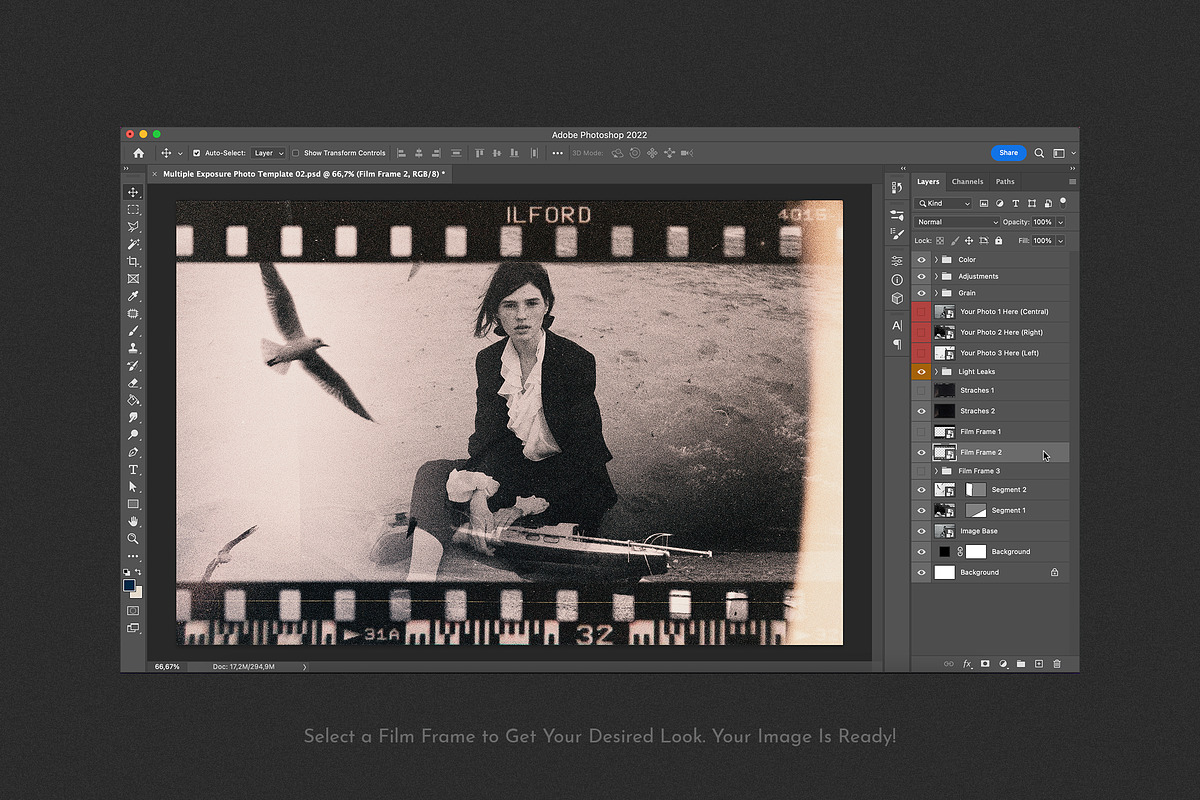Expand the Adjustments layer group
This screenshot has width=1200, height=800.
(936, 276)
